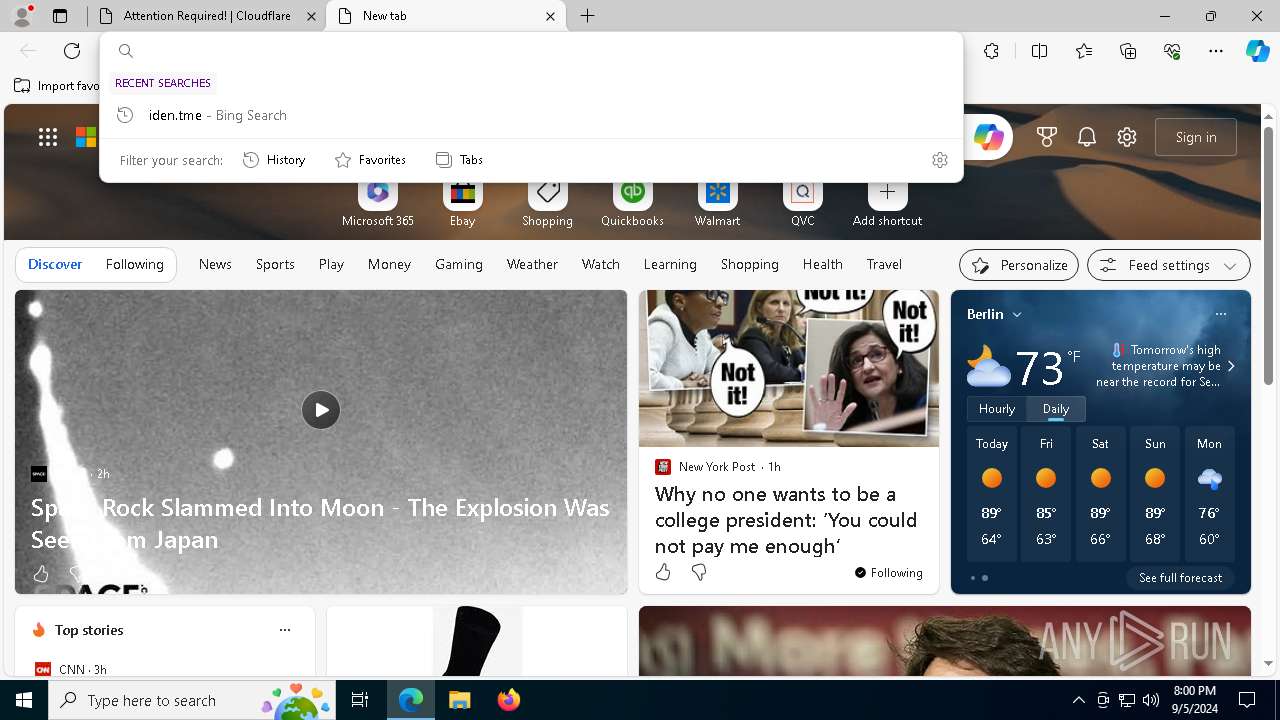Open the app launcher grid icon
Viewport: 1280px width, 720px height.
tap(48, 137)
